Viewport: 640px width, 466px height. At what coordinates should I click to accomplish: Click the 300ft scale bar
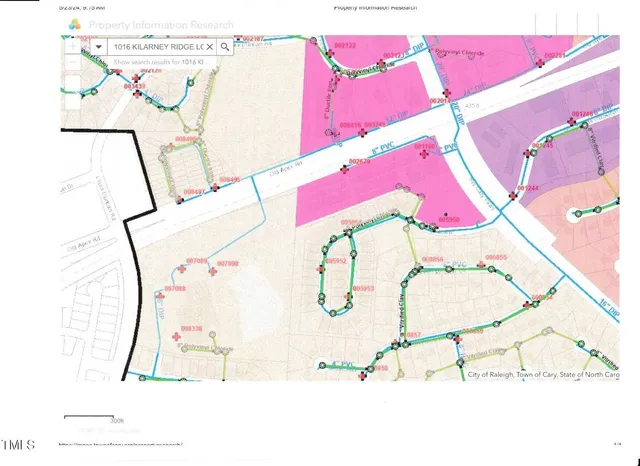88,417
